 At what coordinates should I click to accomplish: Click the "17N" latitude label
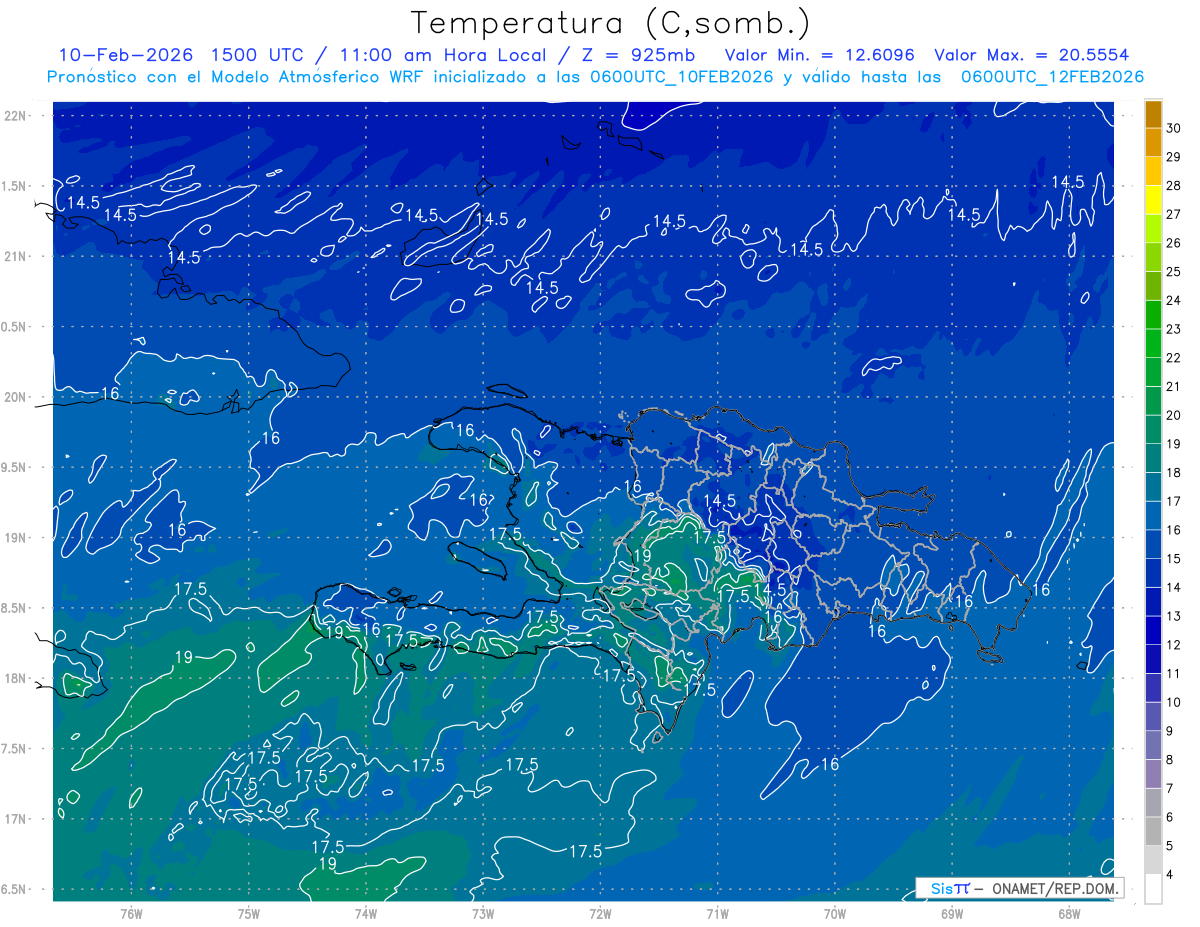(x=15, y=819)
